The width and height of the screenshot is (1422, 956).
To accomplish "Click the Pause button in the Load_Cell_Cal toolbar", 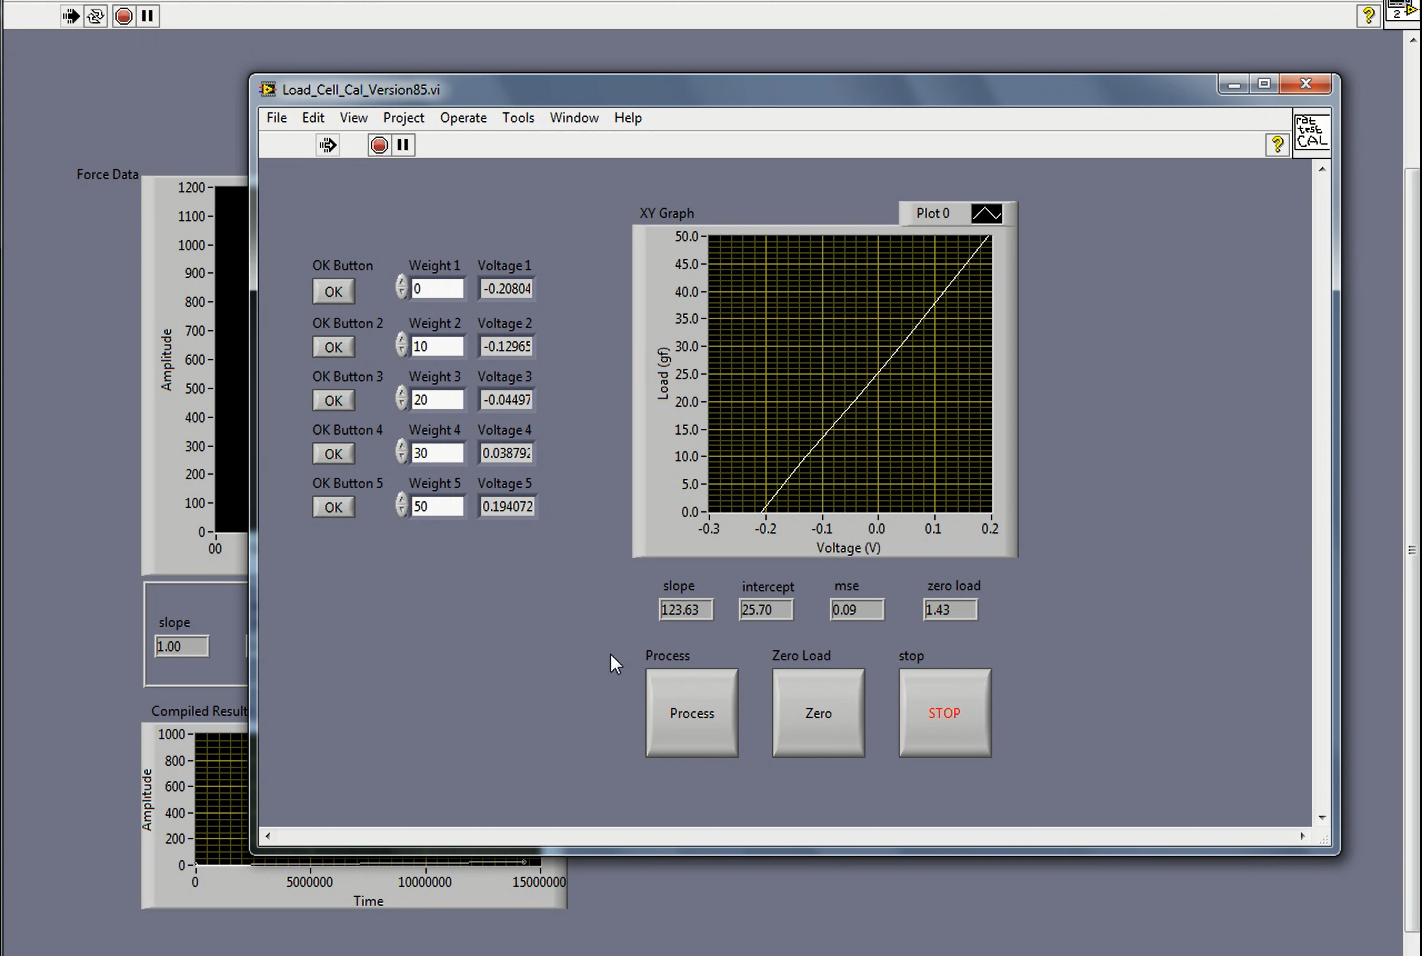I will [403, 145].
